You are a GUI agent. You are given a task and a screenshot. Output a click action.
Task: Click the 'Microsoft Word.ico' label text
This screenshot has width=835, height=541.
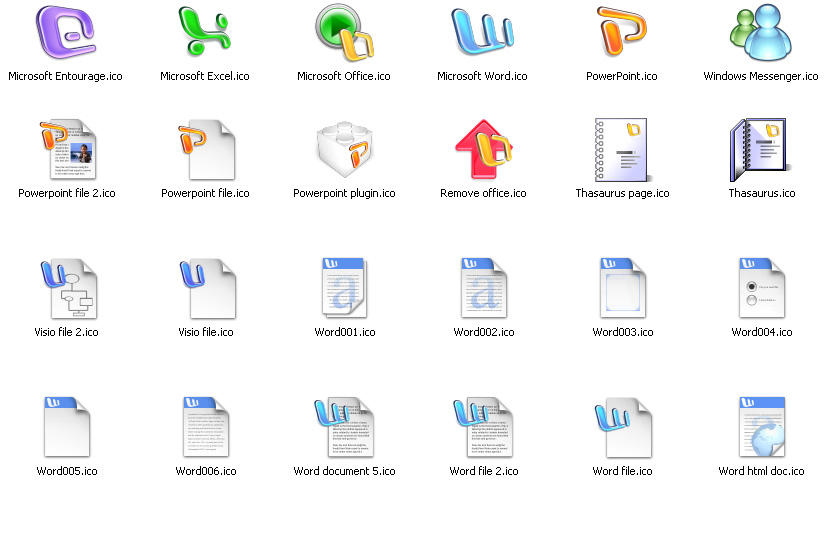482,77
